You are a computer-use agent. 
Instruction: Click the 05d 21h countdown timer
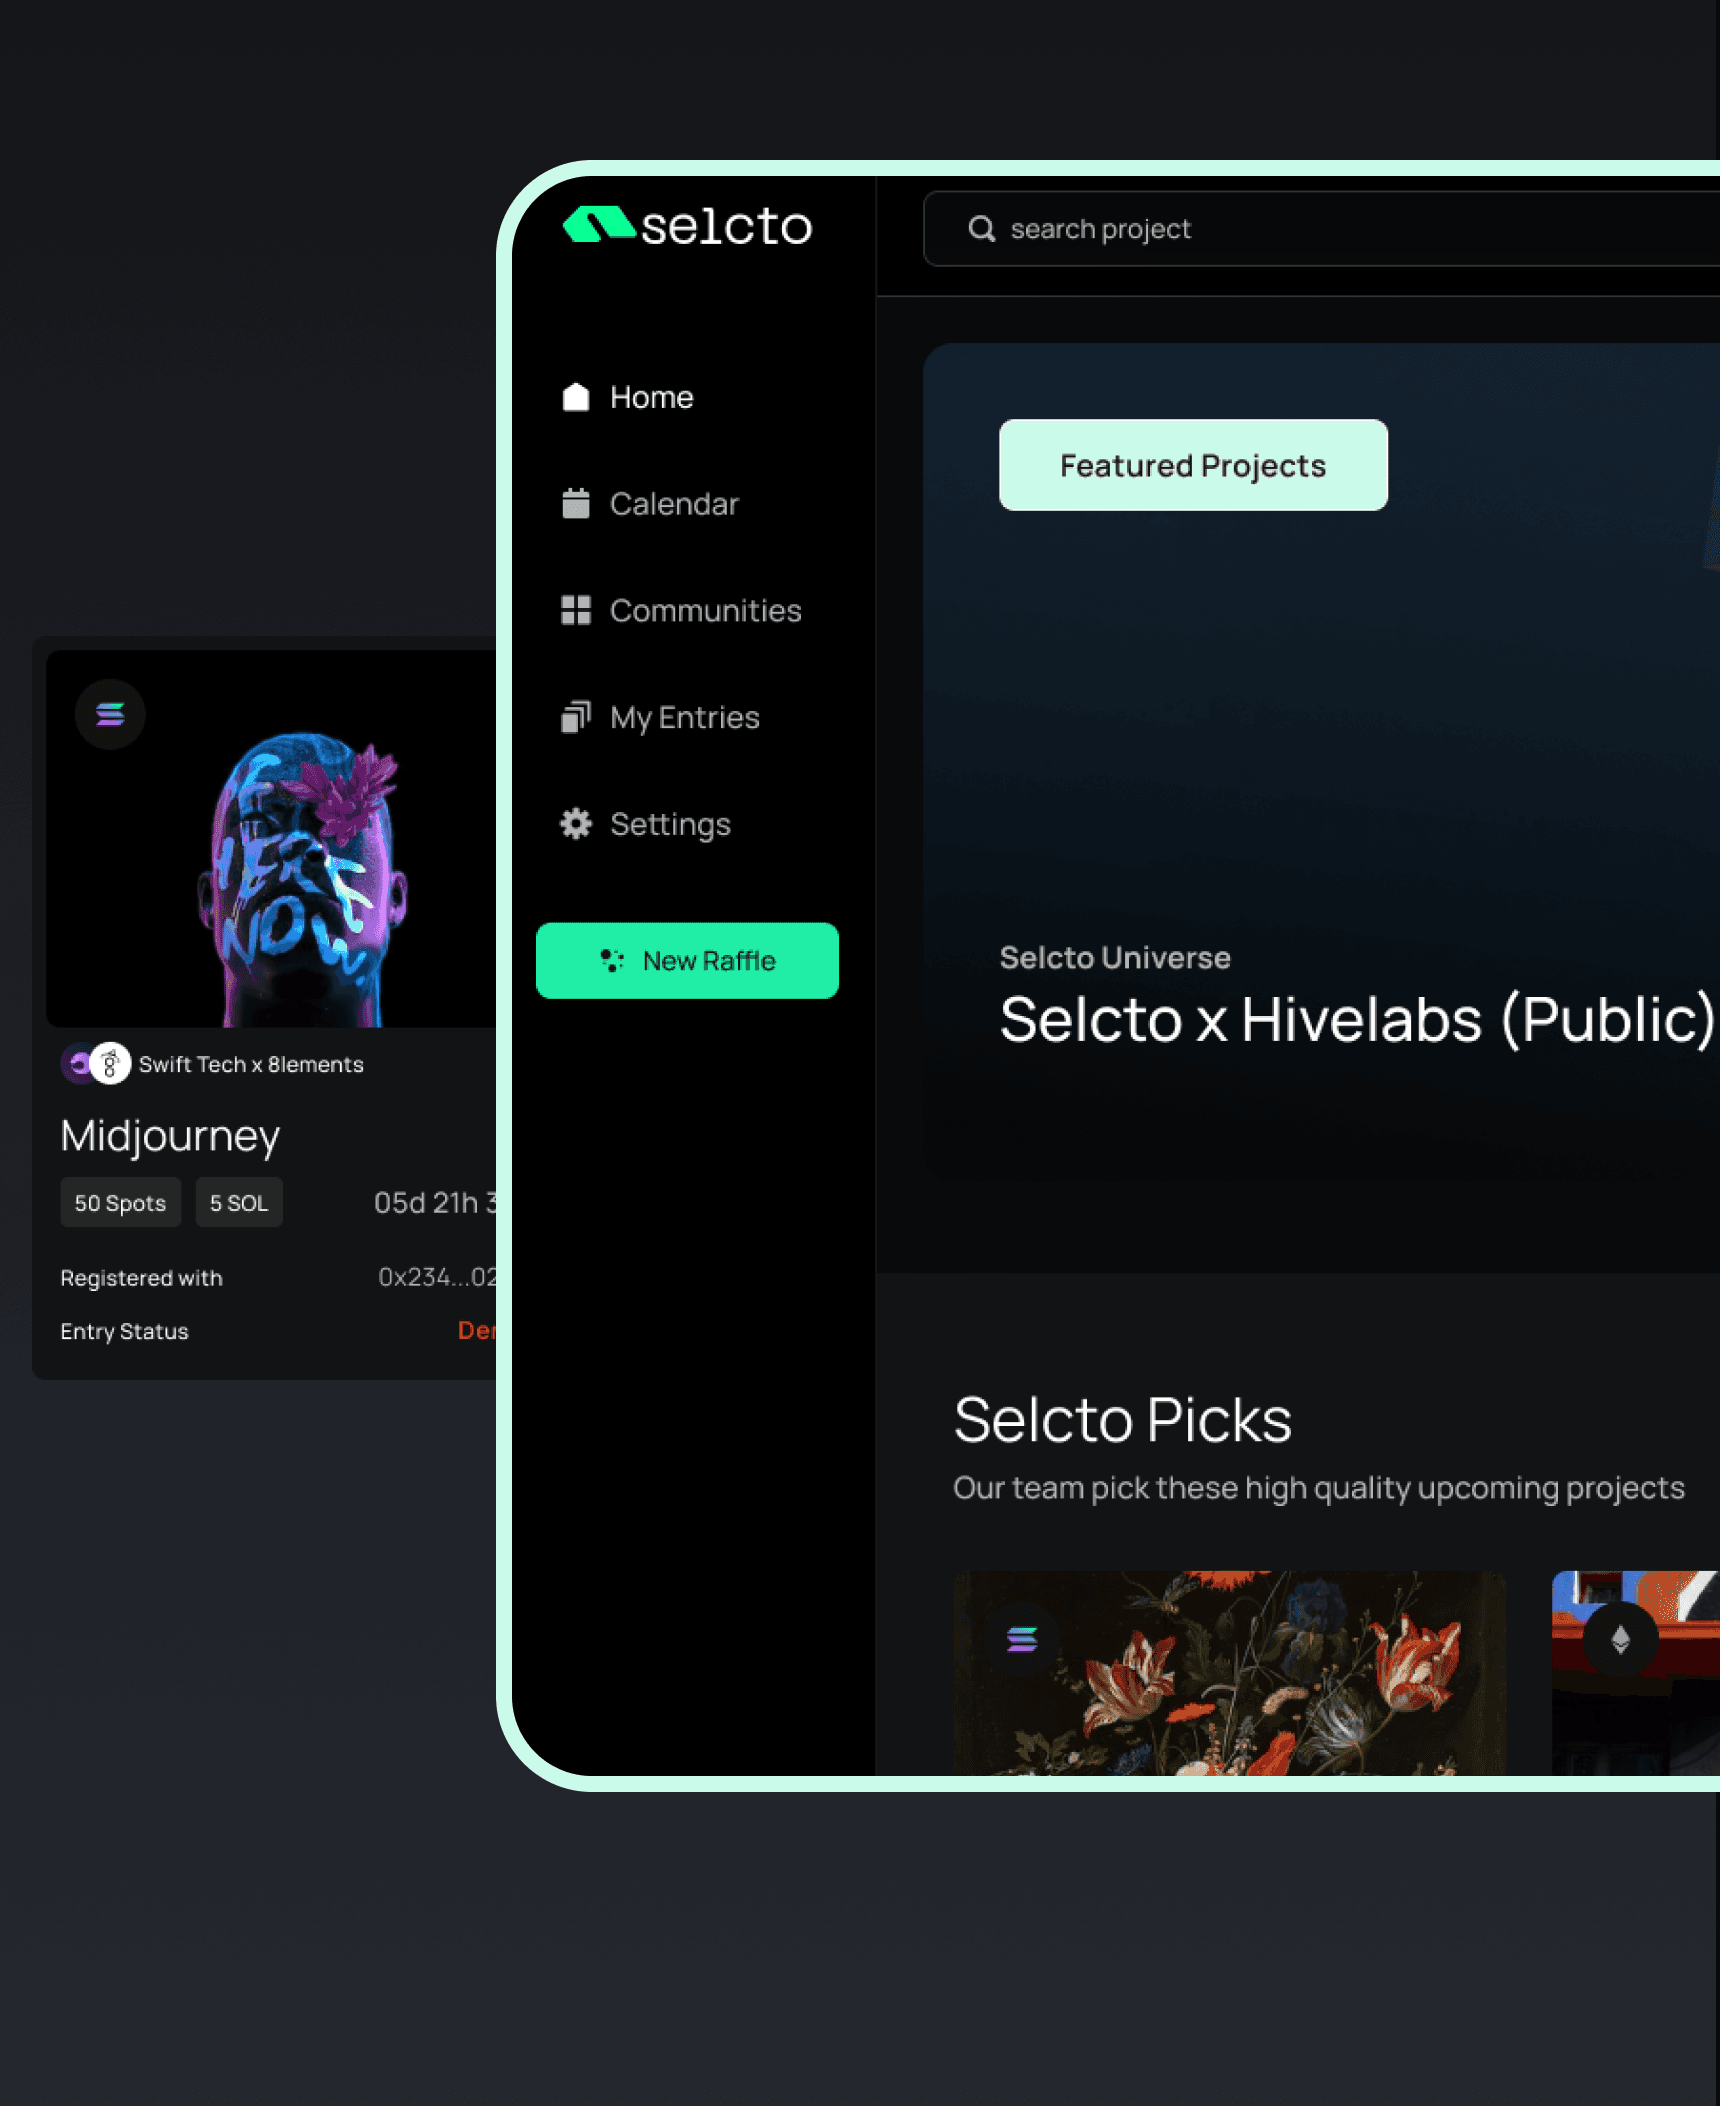coord(435,1203)
